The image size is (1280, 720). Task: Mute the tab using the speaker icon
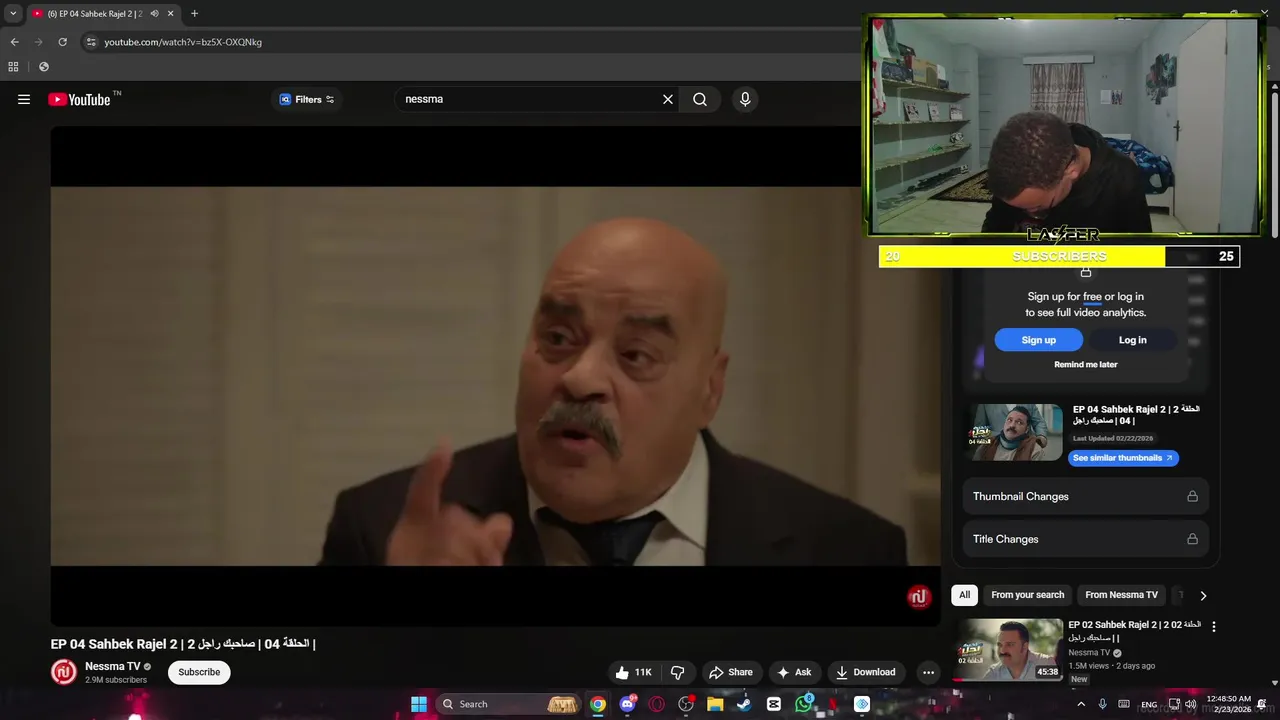pyautogui.click(x=154, y=14)
